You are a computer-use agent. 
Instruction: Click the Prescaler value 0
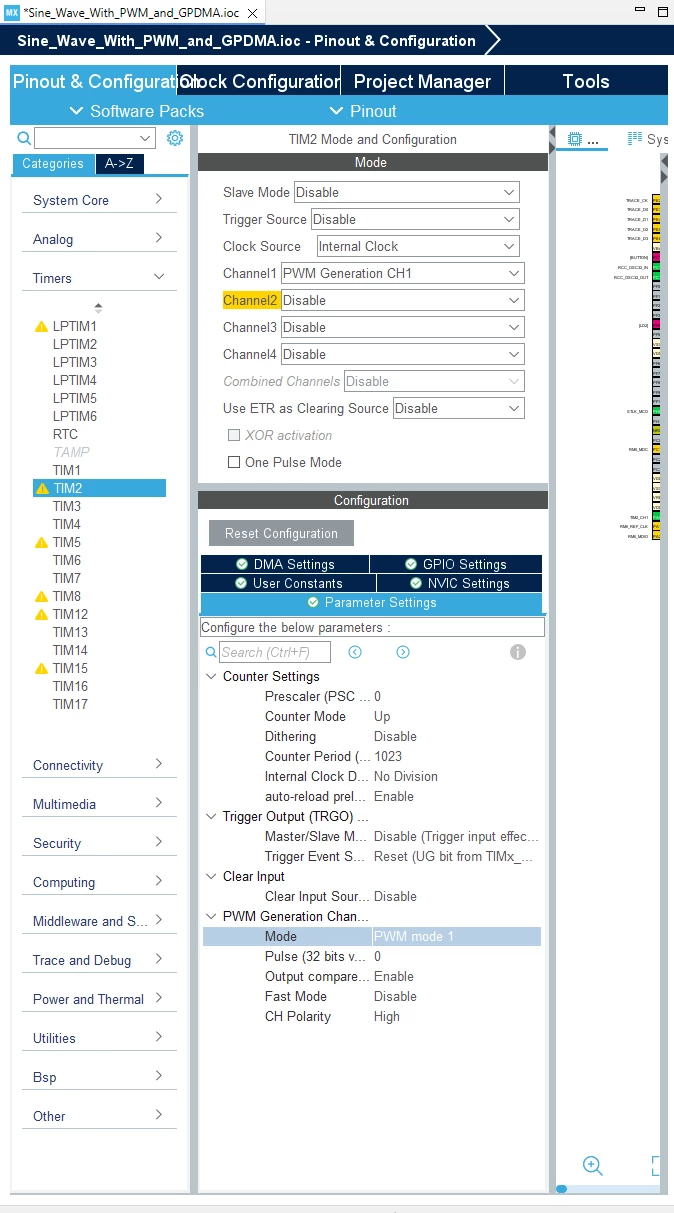[x=378, y=696]
